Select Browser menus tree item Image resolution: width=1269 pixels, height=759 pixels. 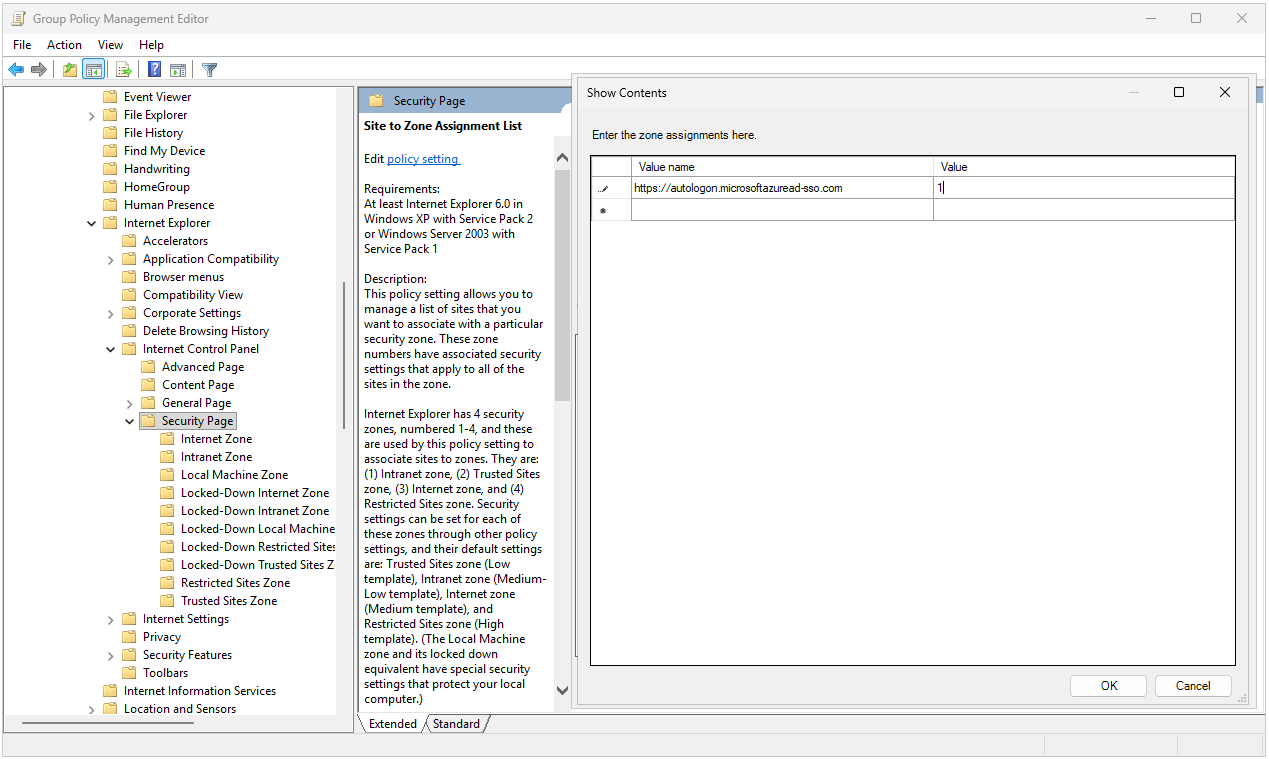coord(183,277)
